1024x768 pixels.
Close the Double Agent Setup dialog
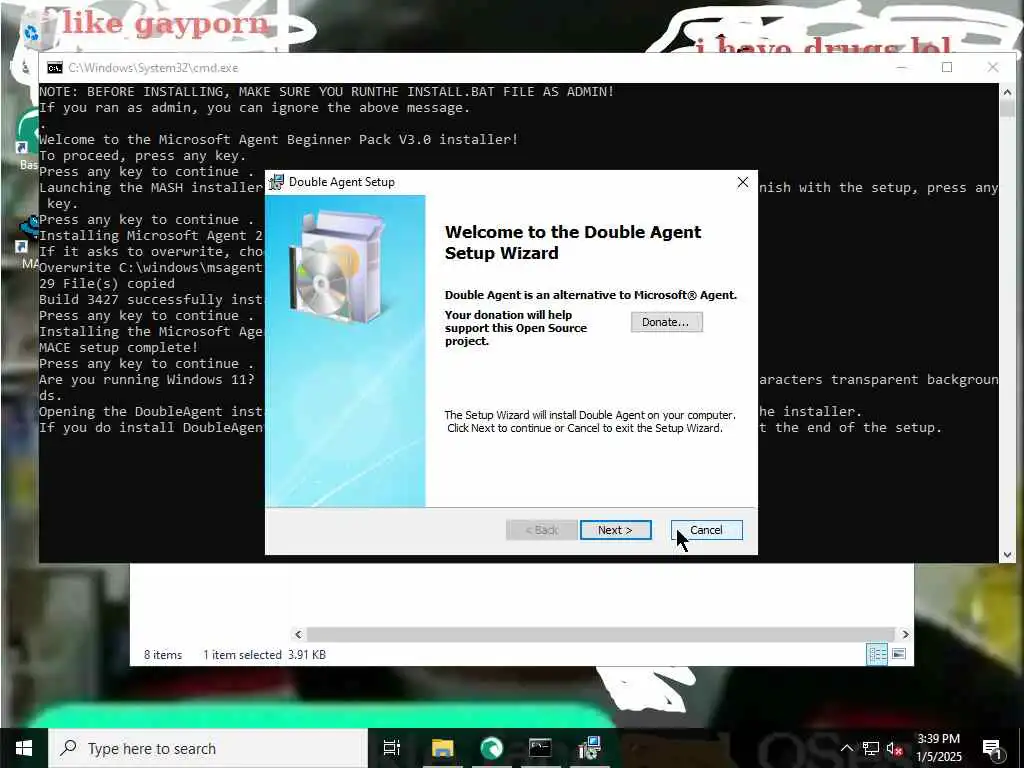(743, 182)
